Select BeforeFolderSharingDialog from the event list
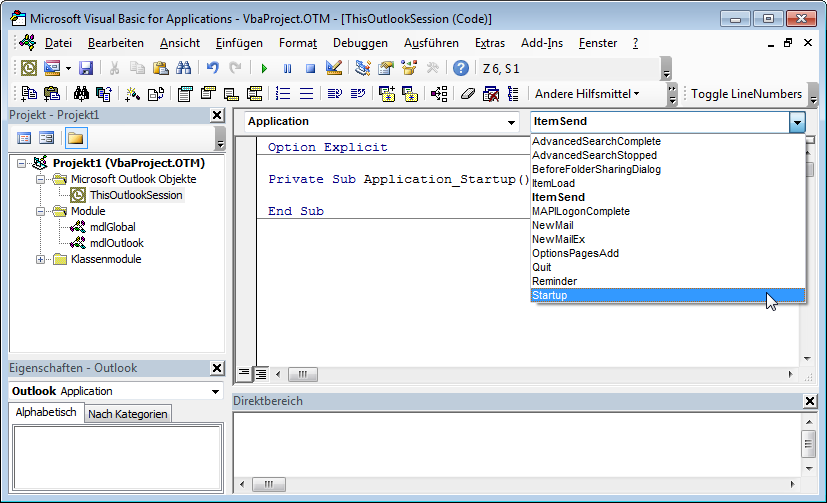827x503 pixels. [668, 169]
